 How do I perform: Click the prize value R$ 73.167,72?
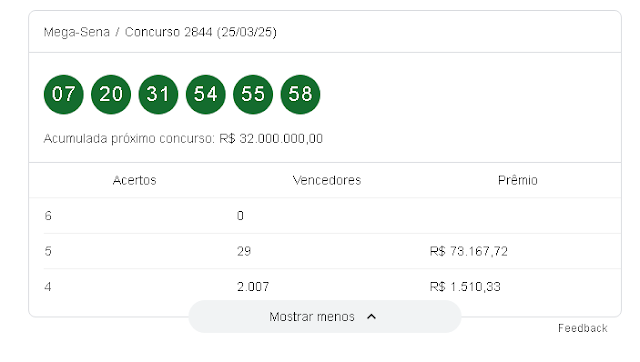click(x=469, y=251)
